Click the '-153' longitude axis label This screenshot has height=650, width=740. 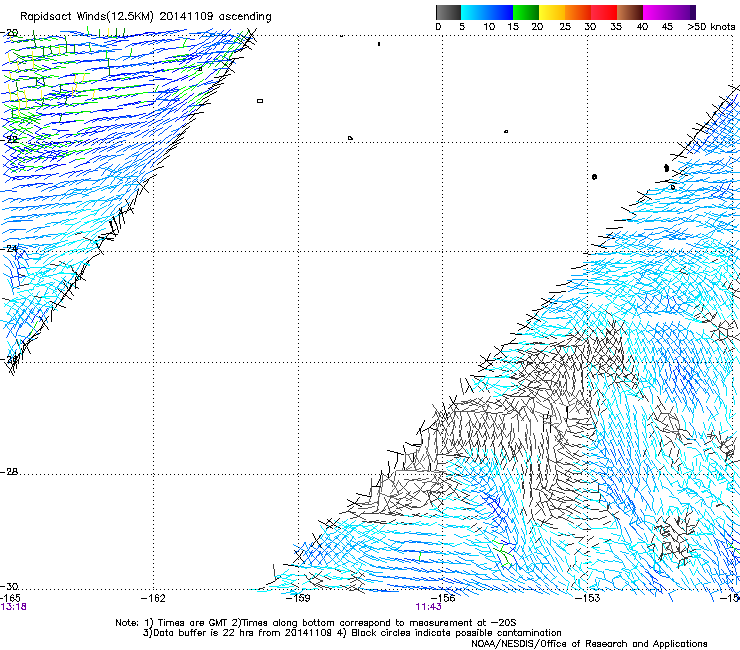pos(588,598)
